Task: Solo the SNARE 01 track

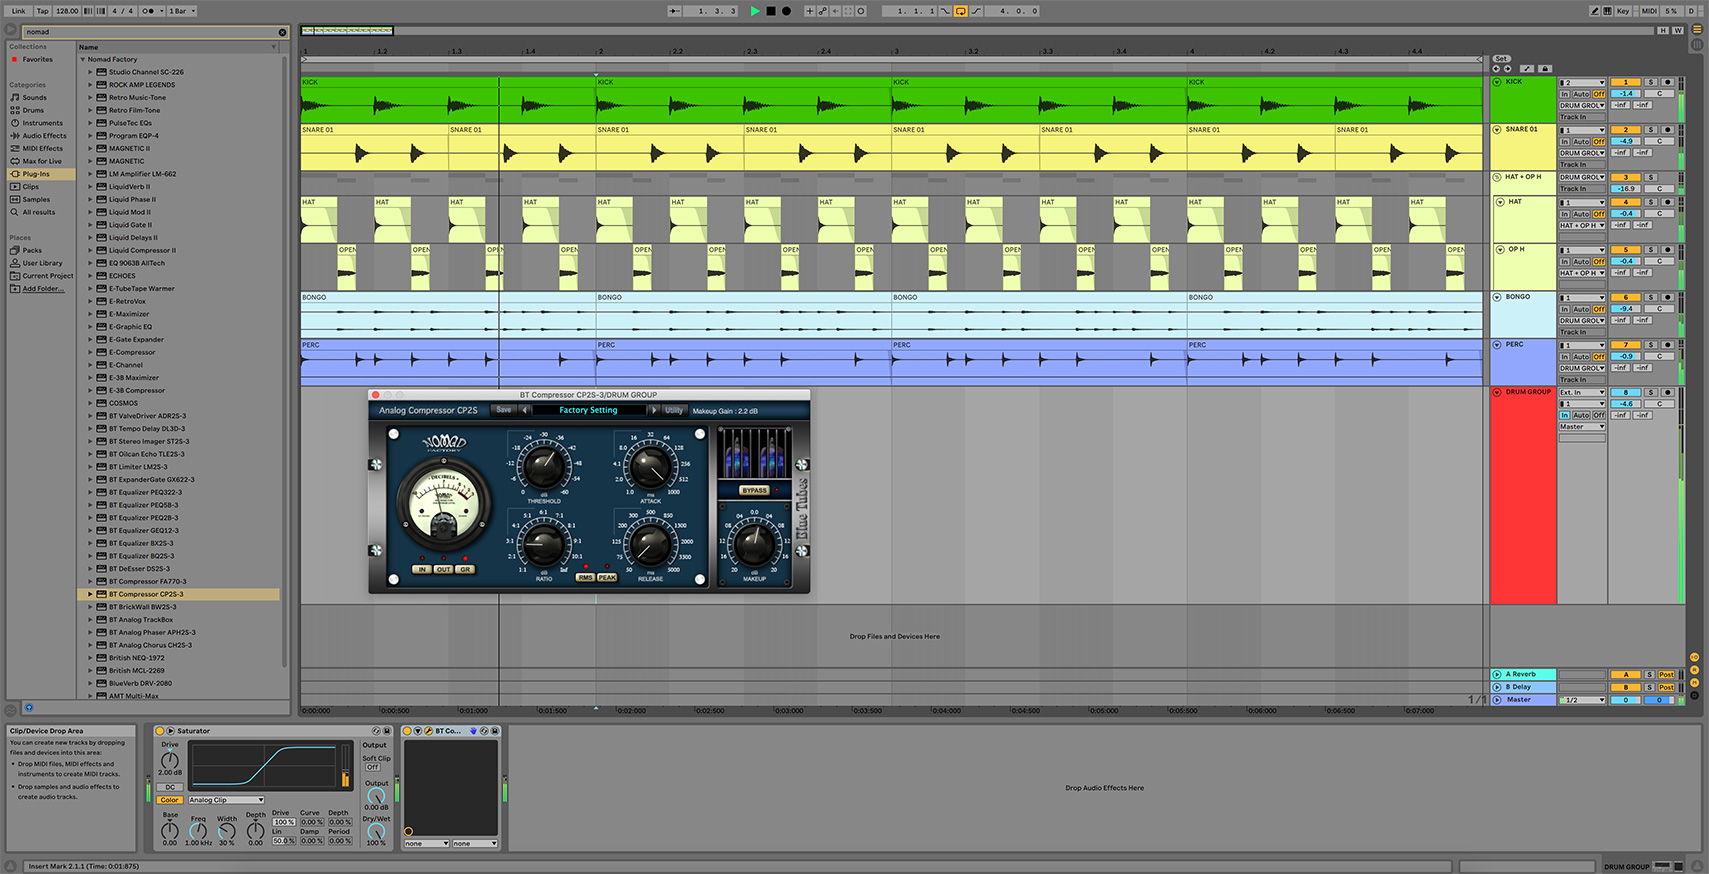Action: 1651,130
